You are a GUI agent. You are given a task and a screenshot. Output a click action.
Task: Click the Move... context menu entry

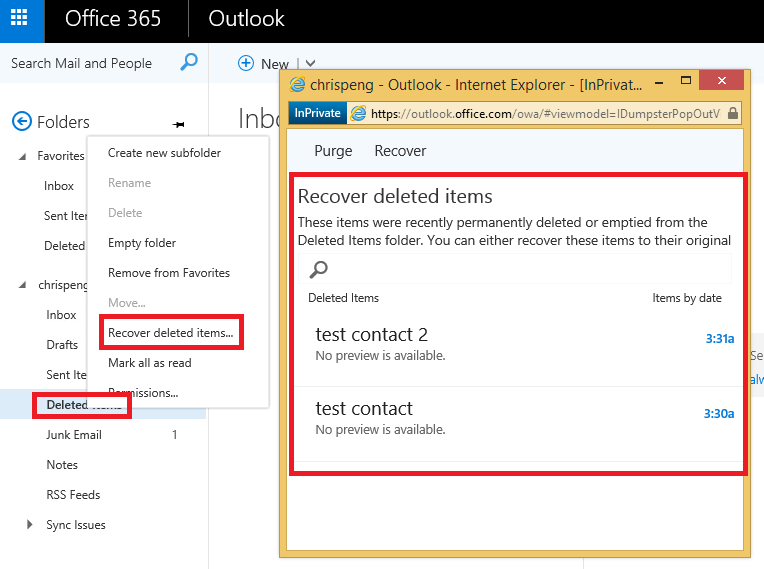tap(127, 303)
